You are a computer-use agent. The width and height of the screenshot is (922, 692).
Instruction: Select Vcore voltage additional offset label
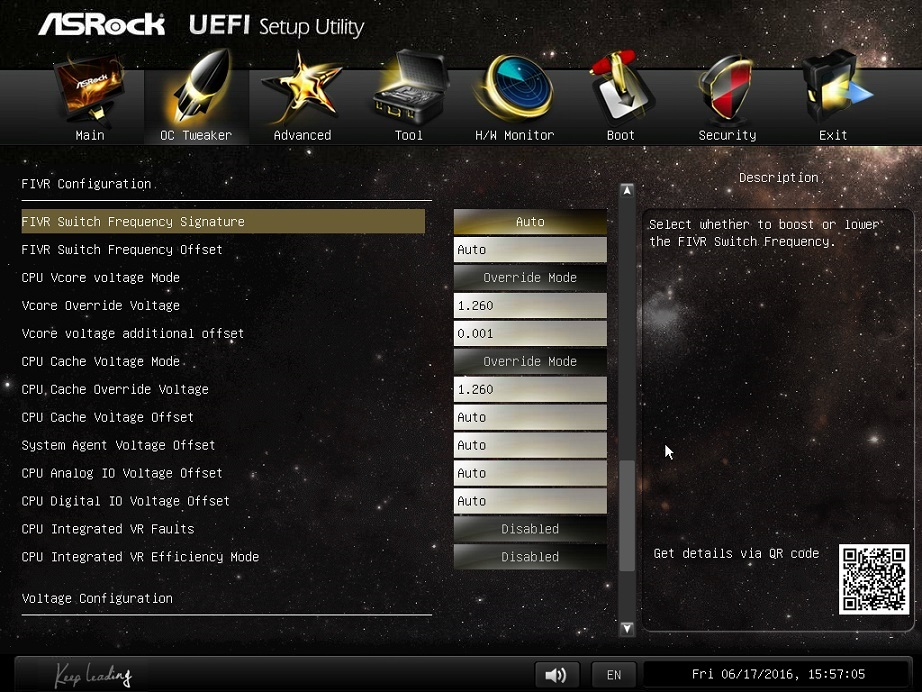pyautogui.click(x=132, y=333)
